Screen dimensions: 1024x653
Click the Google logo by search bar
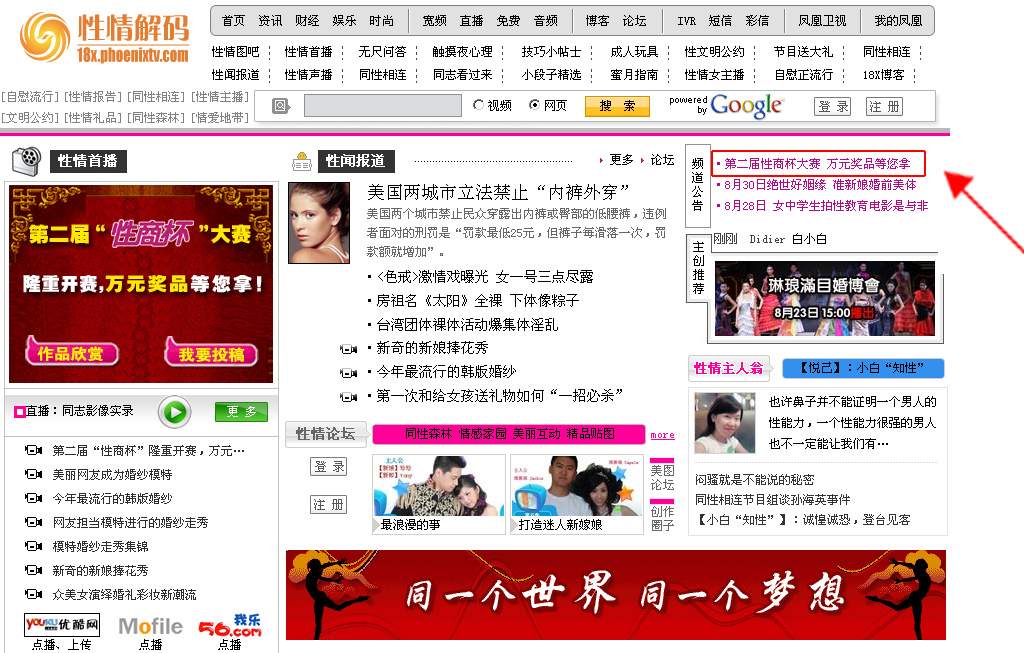click(x=746, y=106)
